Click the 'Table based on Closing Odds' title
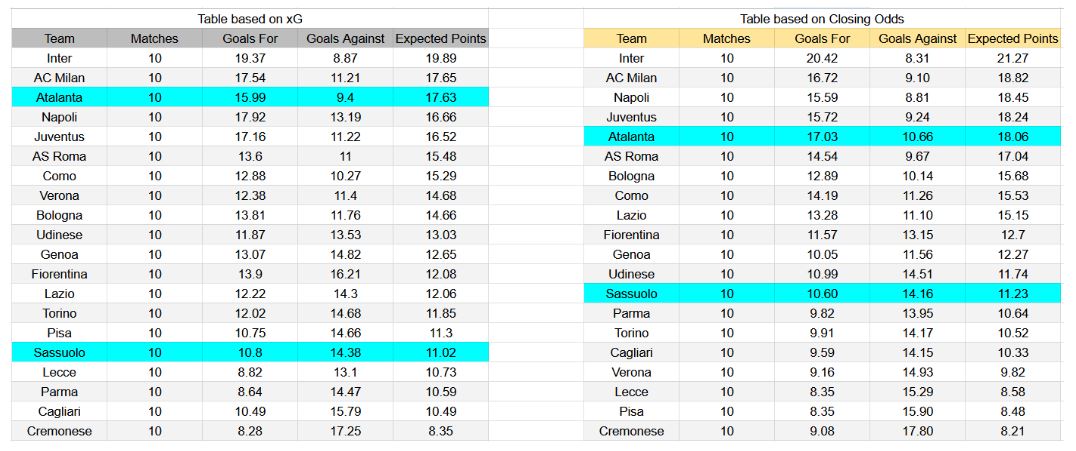 click(x=820, y=18)
